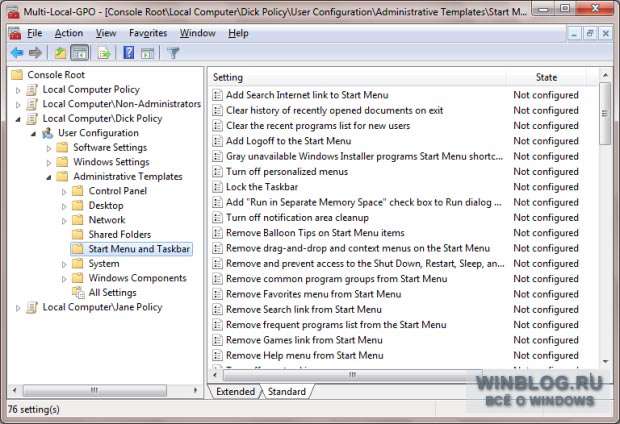Click the Console Root folder icon

coord(17,75)
